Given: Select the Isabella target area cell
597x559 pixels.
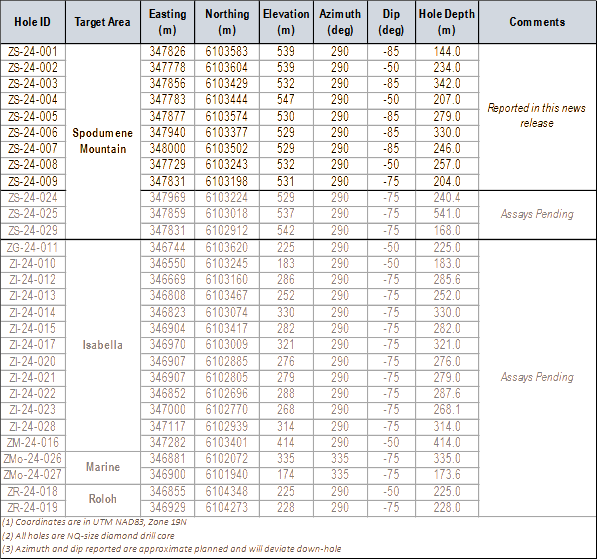Looking at the screenshot, I should point(103,345).
